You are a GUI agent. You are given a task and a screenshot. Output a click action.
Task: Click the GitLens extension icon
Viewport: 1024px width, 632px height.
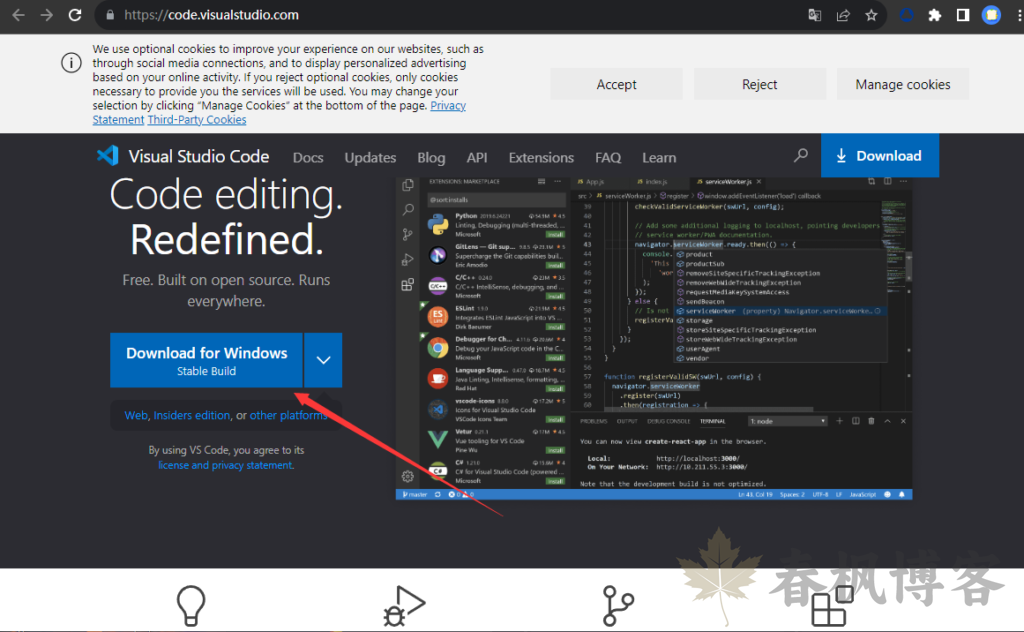click(438, 255)
